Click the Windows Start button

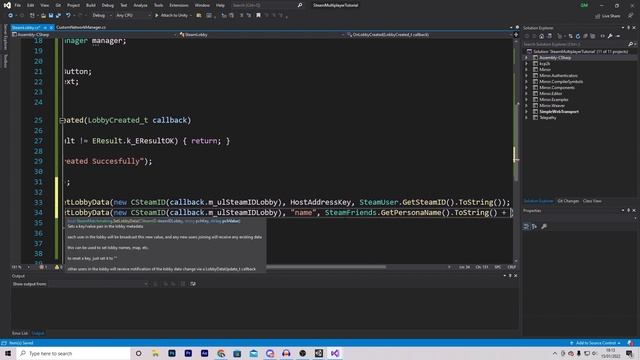pyautogui.click(x=8, y=353)
